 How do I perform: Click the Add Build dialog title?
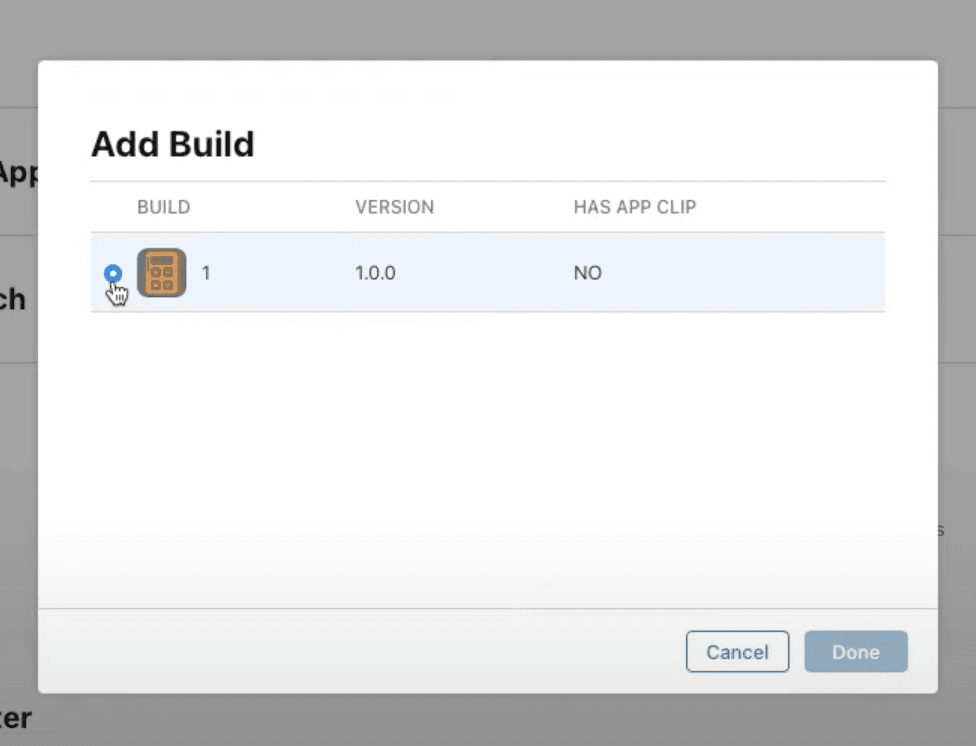pos(172,144)
